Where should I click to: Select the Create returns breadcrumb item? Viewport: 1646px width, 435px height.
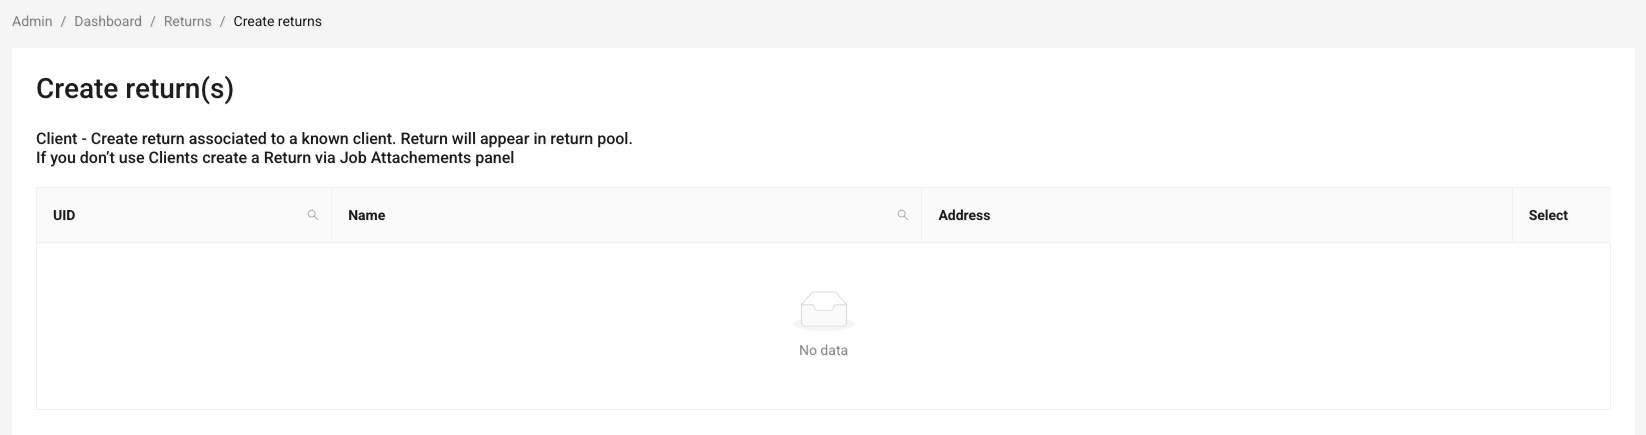tap(278, 21)
